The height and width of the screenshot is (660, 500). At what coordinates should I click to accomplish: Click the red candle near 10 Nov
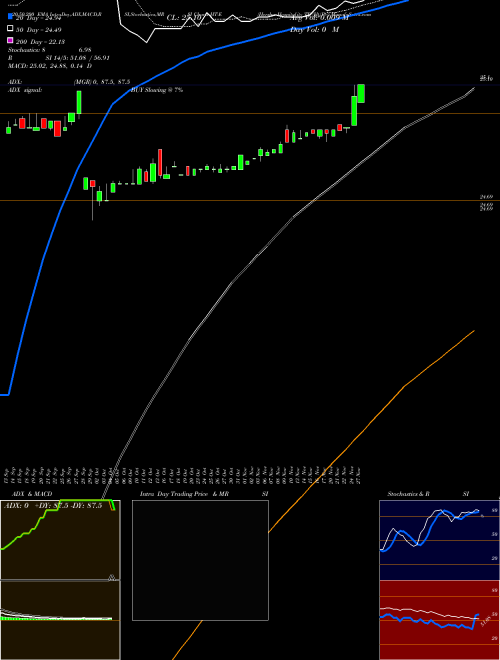287,136
